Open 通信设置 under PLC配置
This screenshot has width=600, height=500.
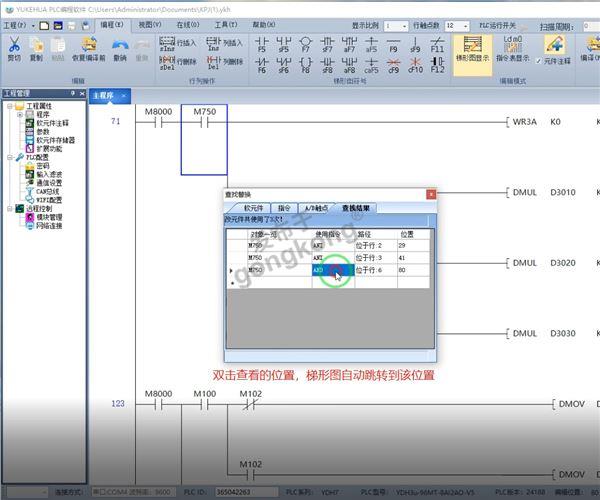[49, 183]
